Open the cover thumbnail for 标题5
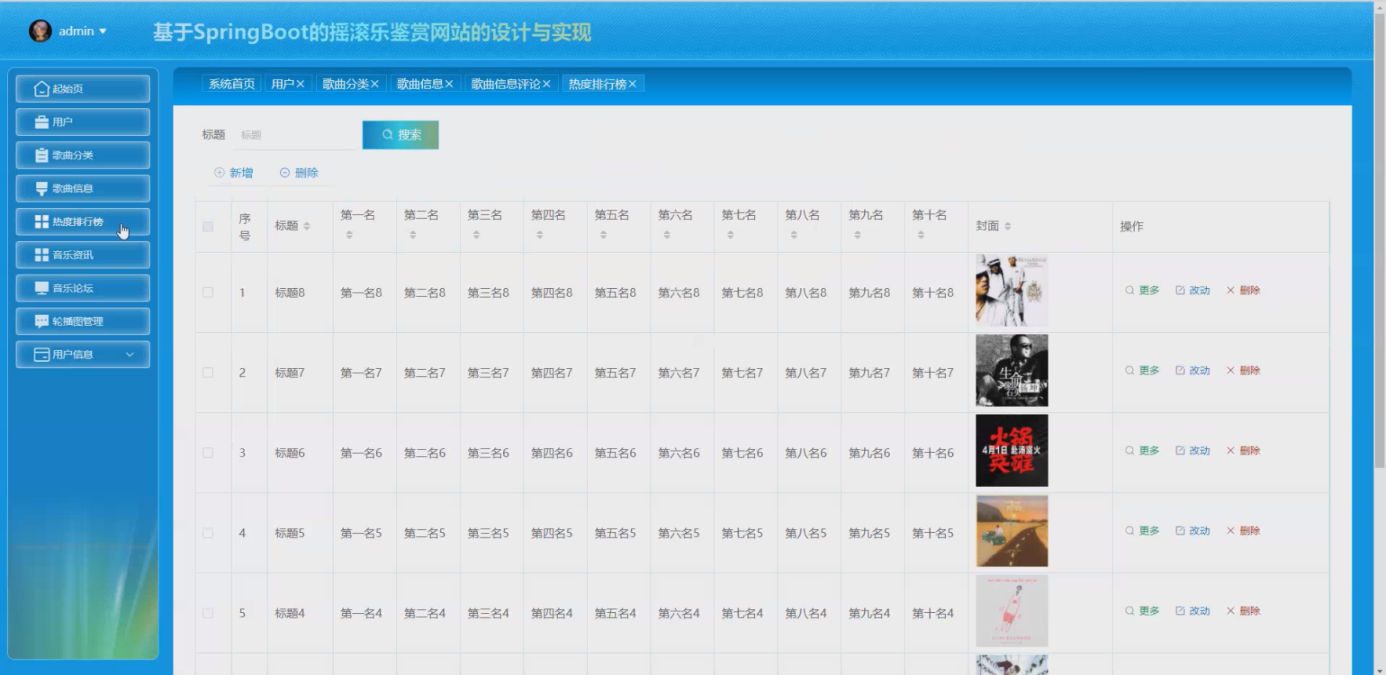Viewport: 1386px width, 675px height. (x=1012, y=531)
